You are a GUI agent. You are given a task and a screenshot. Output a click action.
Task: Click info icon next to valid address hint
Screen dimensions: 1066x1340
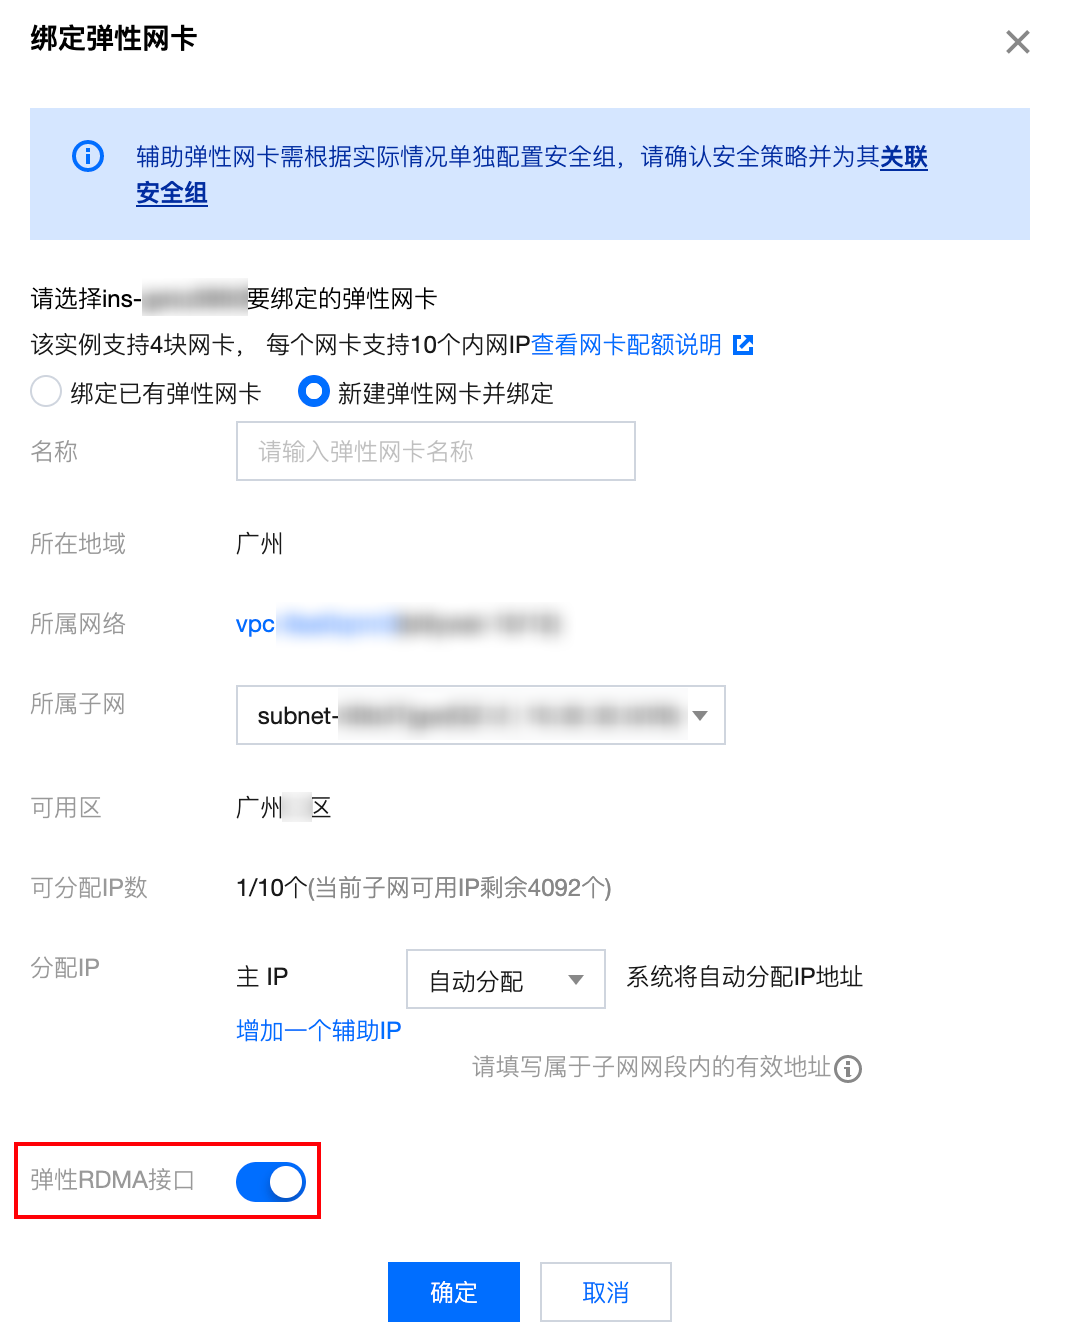(x=848, y=1069)
